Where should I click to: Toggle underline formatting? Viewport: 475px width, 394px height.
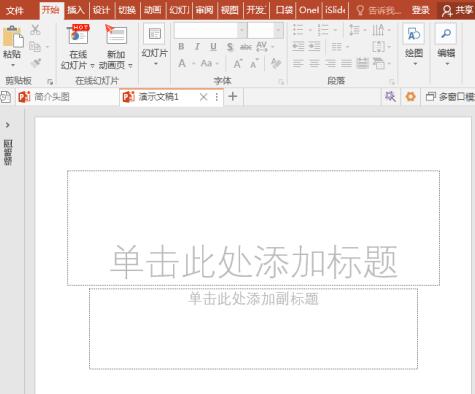click(213, 46)
